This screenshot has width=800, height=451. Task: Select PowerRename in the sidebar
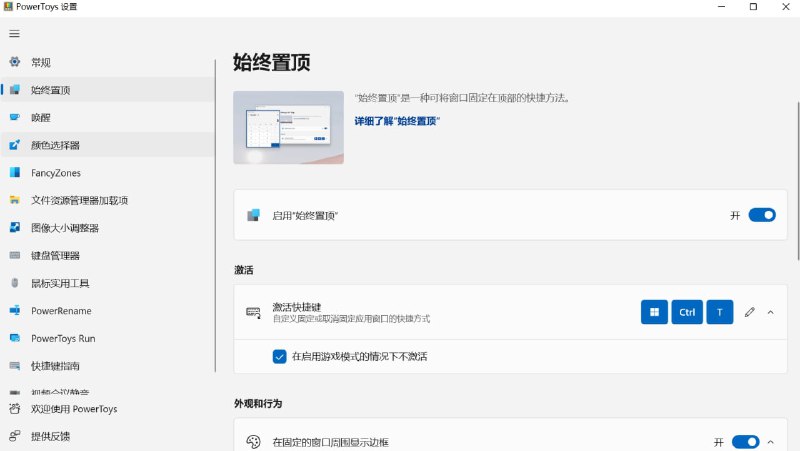pos(107,310)
